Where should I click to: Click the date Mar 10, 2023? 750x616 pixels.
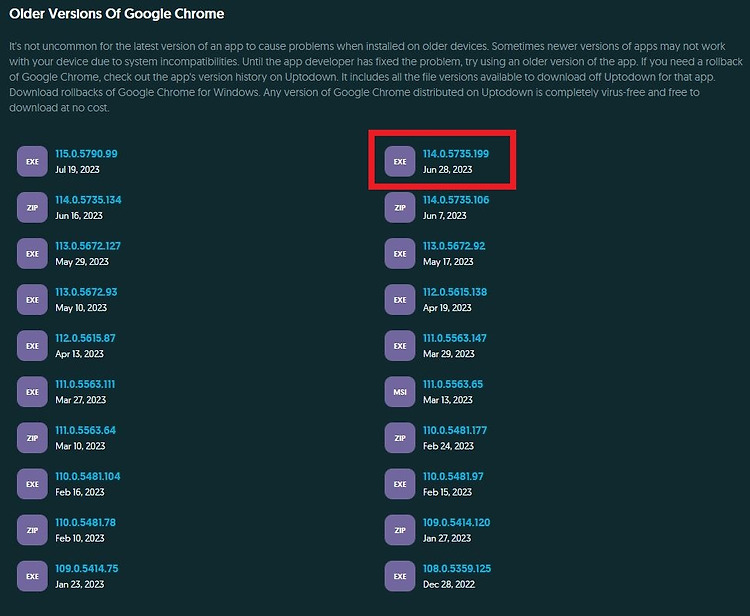[80, 446]
